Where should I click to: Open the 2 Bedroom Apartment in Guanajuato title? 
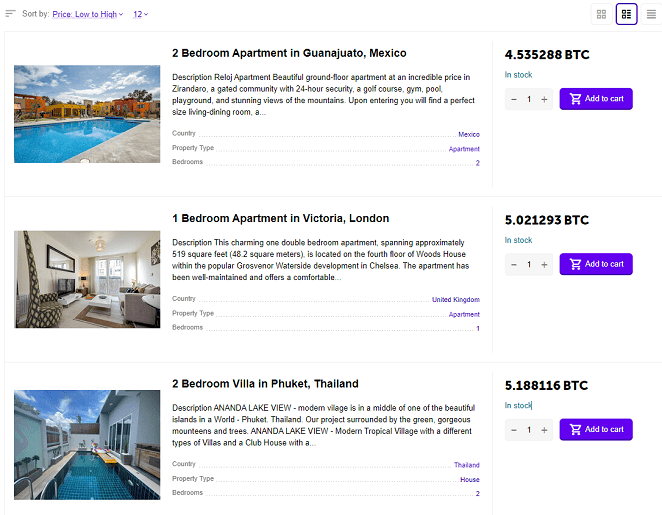(x=289, y=53)
